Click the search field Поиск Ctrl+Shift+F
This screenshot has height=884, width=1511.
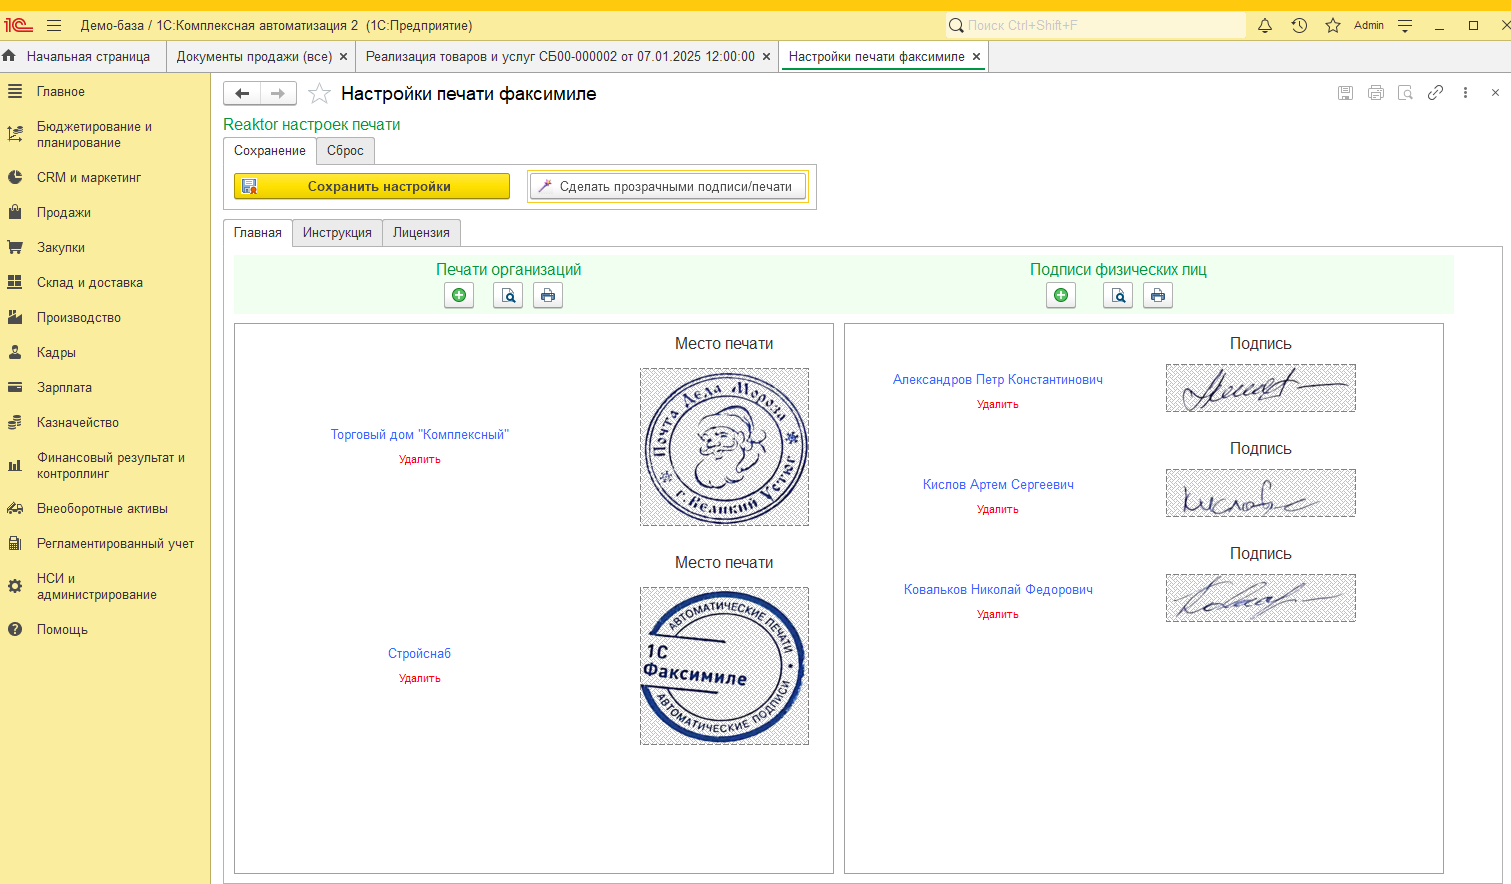pos(1095,25)
